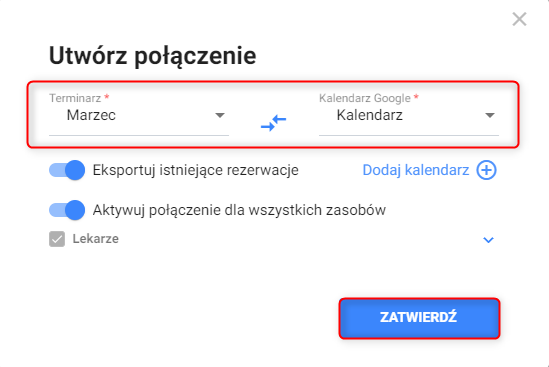Expand the Lekarze section chevron
Viewport: 549px width, 367px height.
[x=488, y=240]
